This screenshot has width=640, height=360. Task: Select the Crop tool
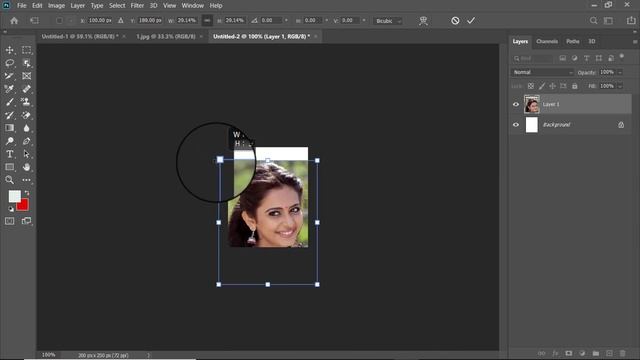tap(9, 76)
